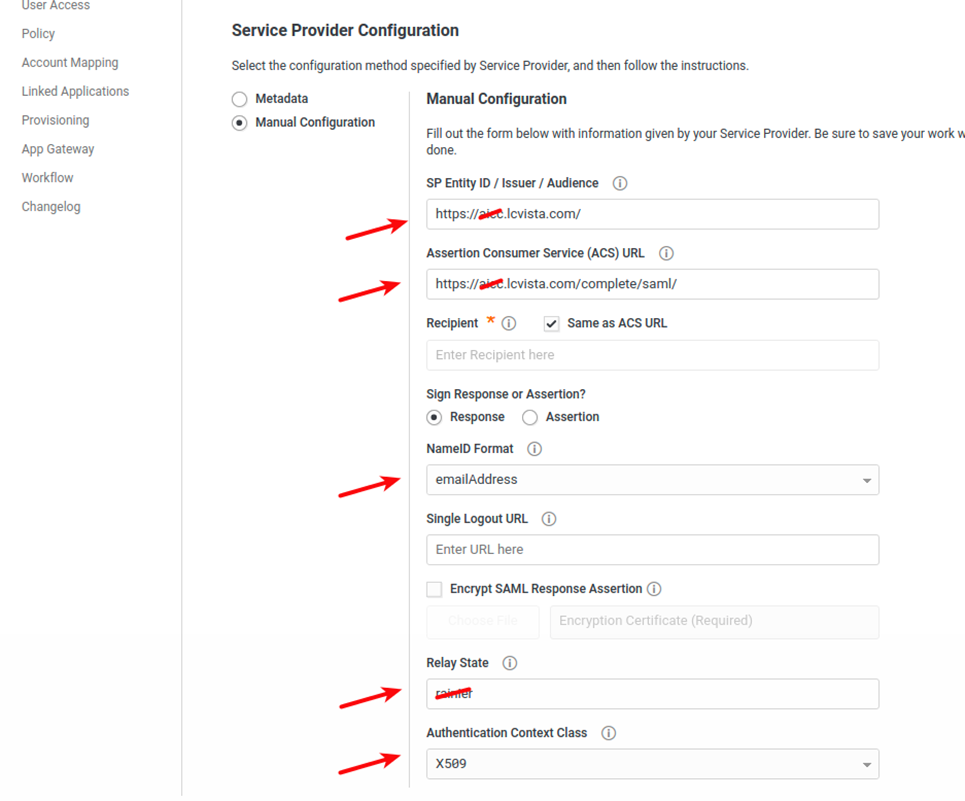Click info icon beside Encrypt SAML Response Assertion

click(654, 589)
